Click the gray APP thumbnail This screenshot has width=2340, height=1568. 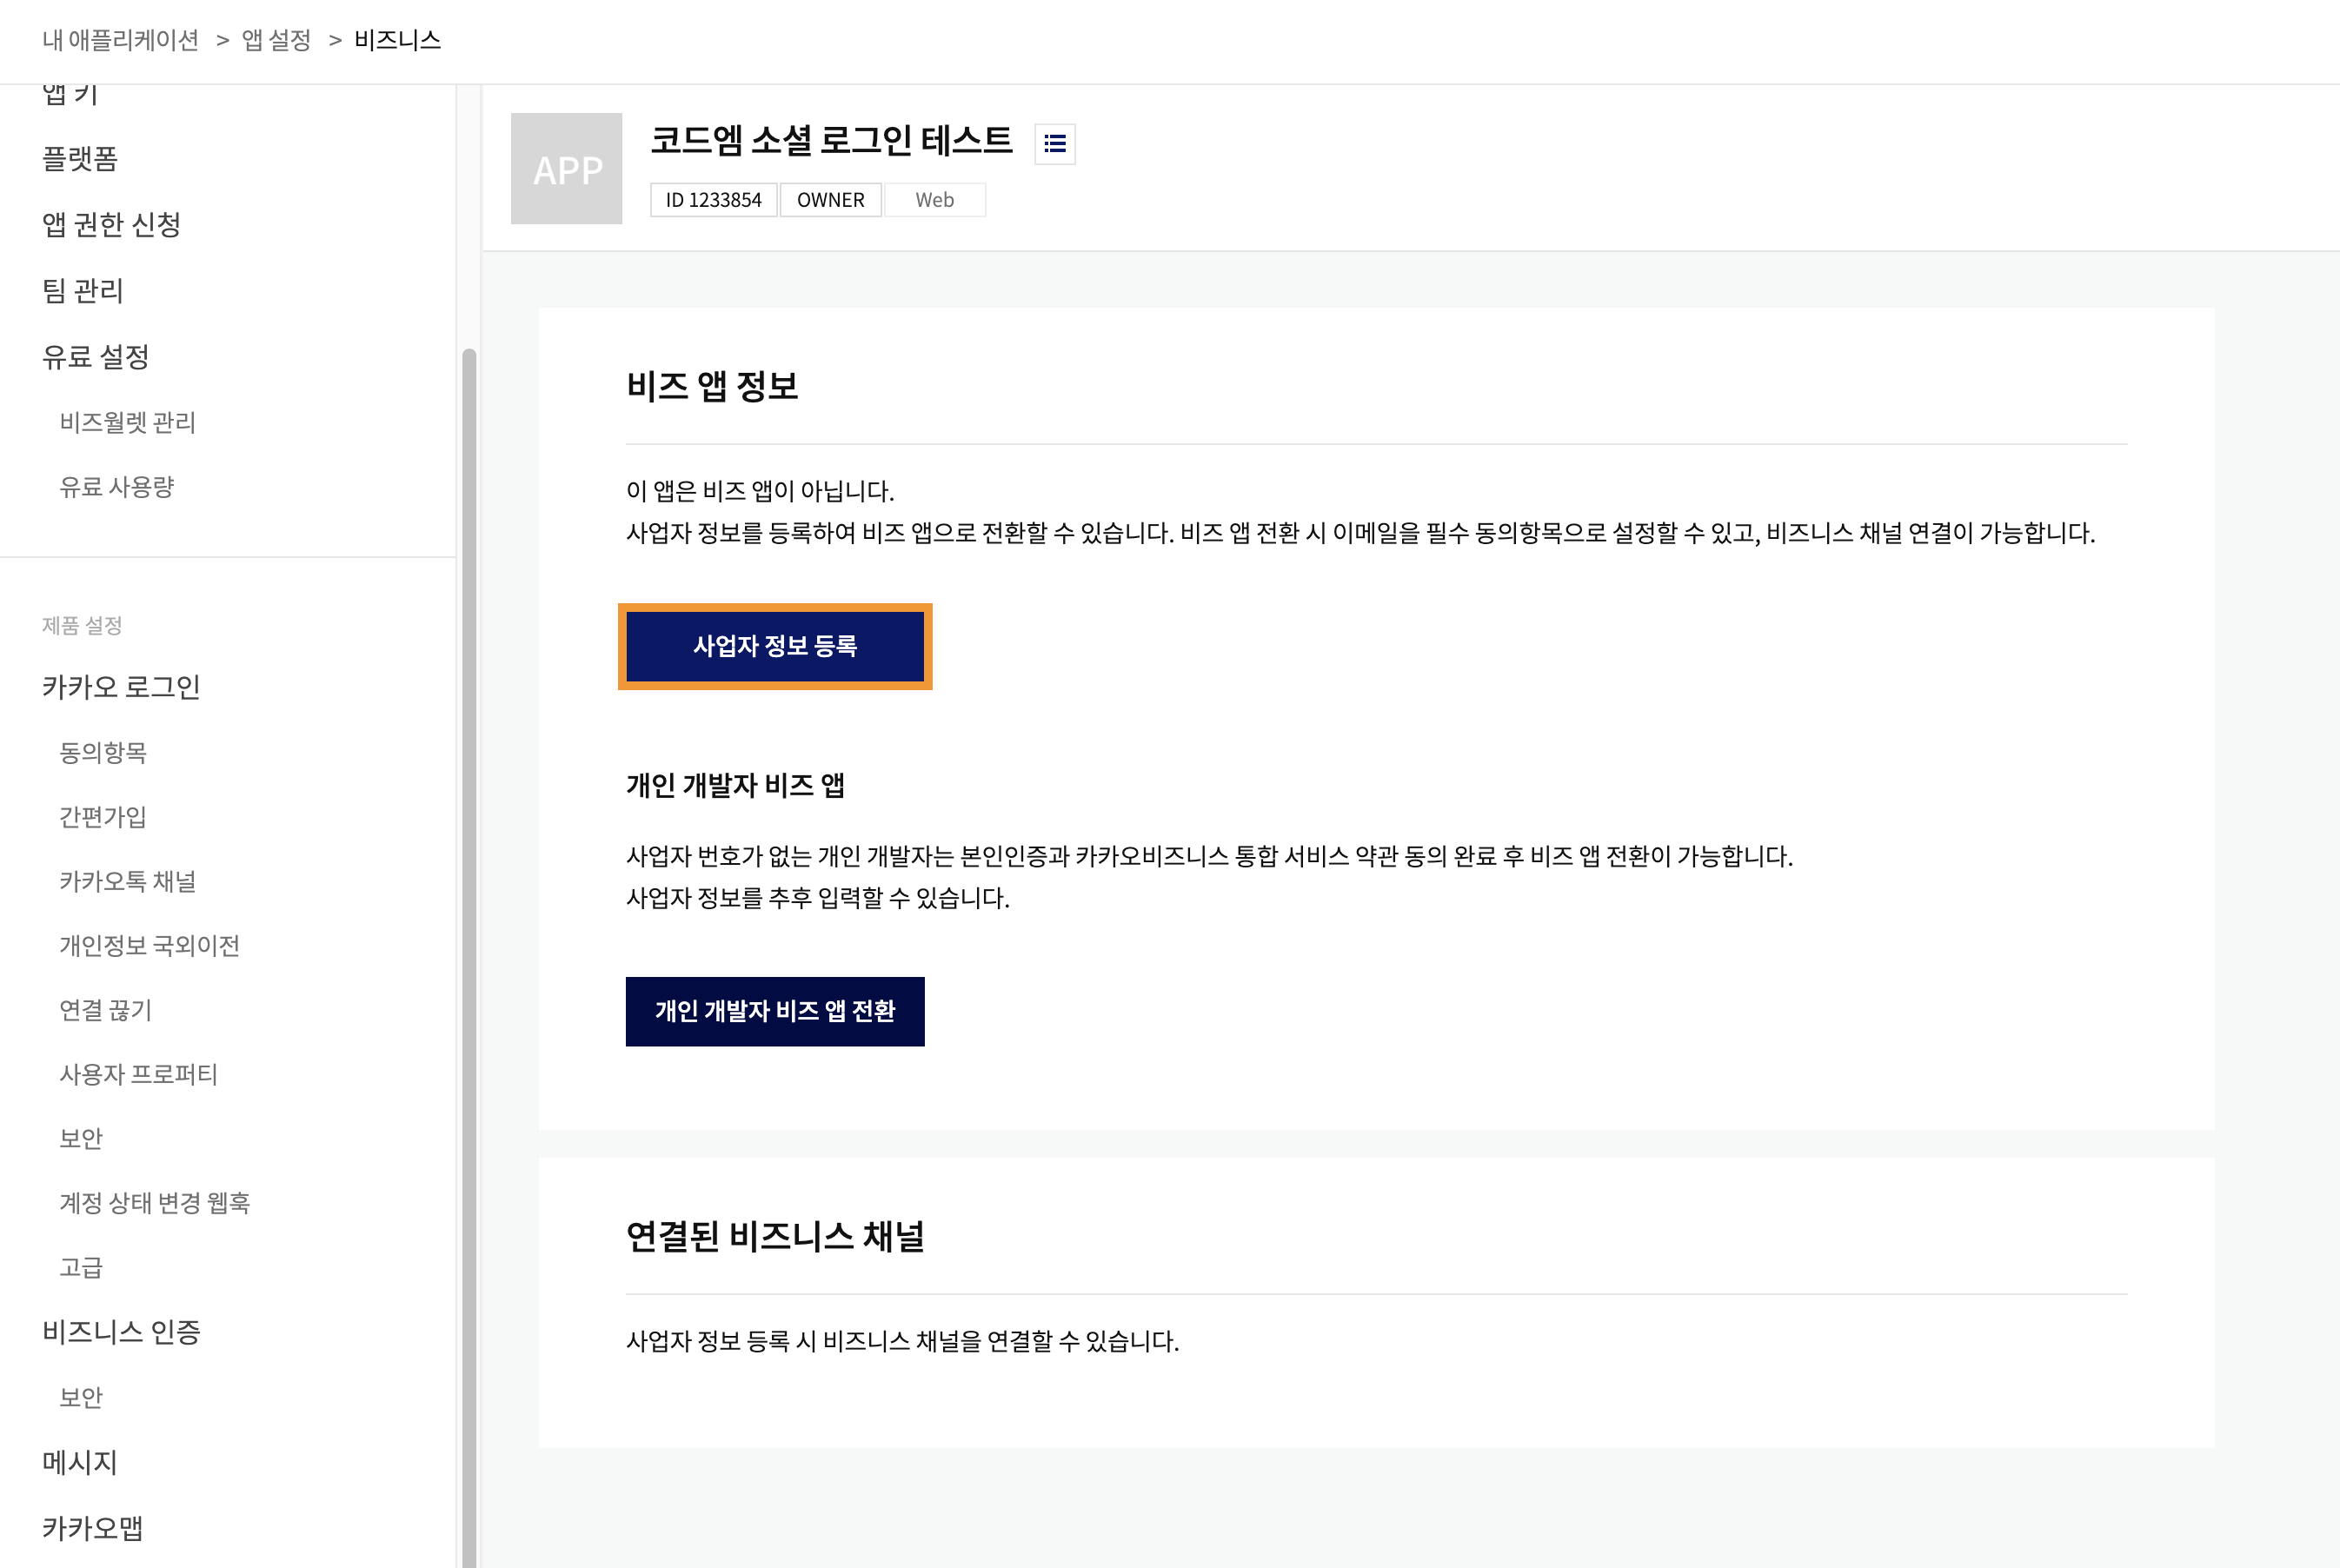566,169
